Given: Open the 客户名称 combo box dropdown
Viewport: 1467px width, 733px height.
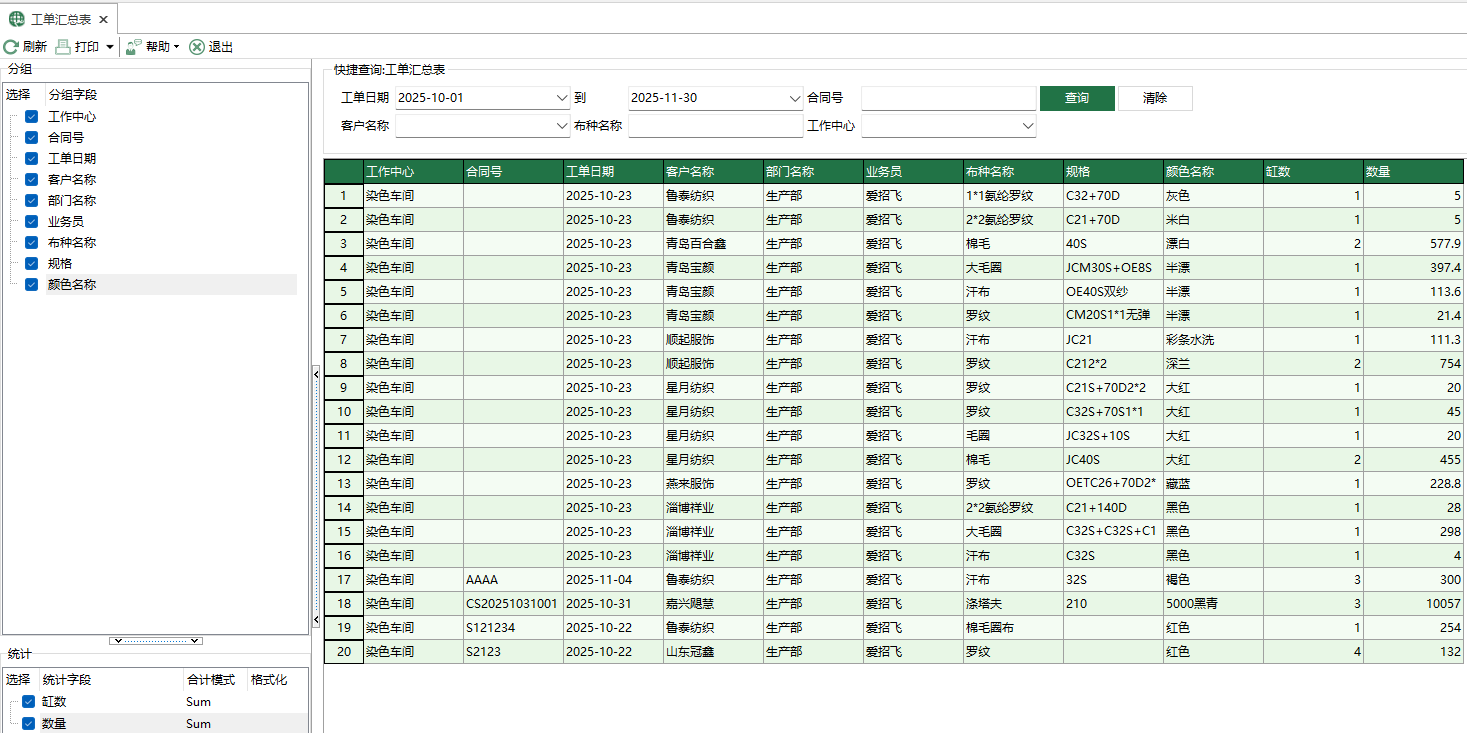Looking at the screenshot, I should tap(560, 126).
